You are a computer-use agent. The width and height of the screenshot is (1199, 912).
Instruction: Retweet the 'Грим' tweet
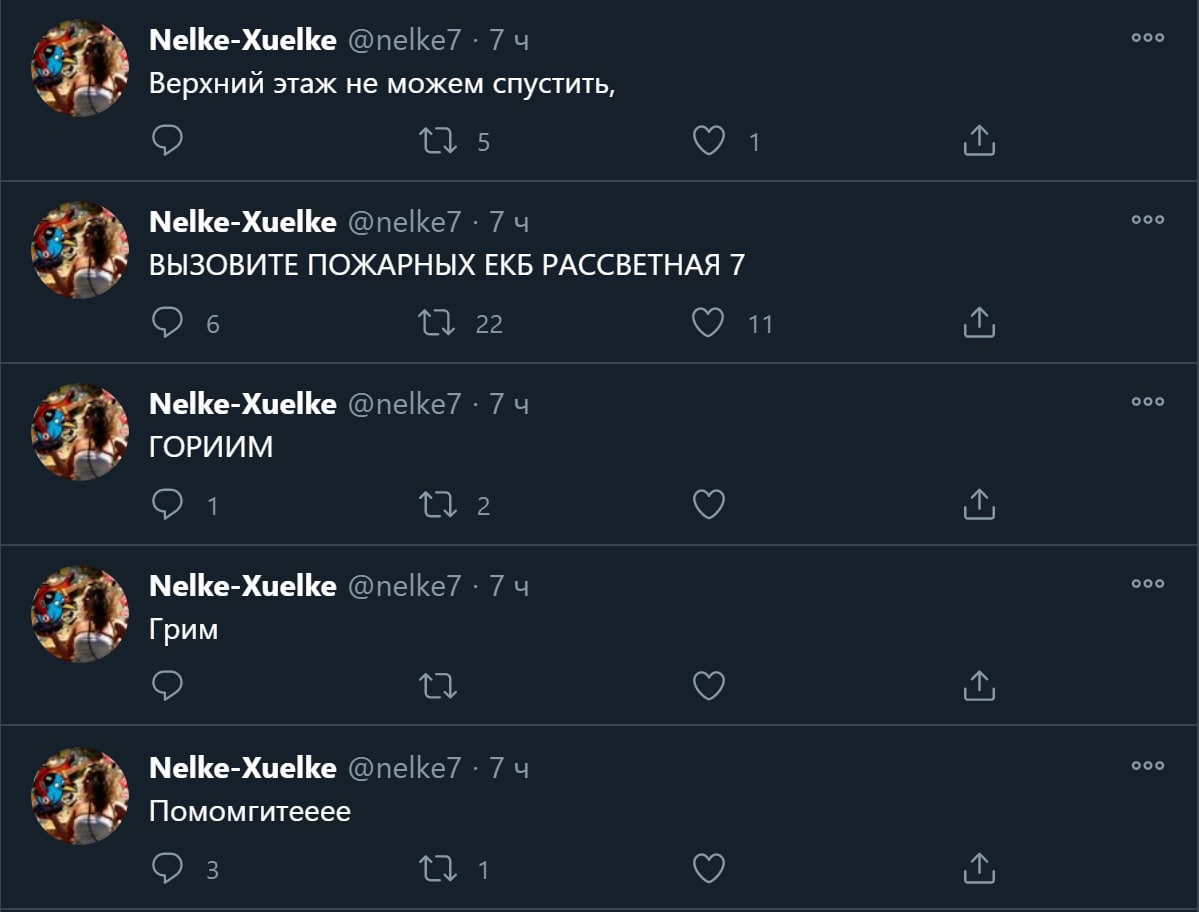click(437, 686)
